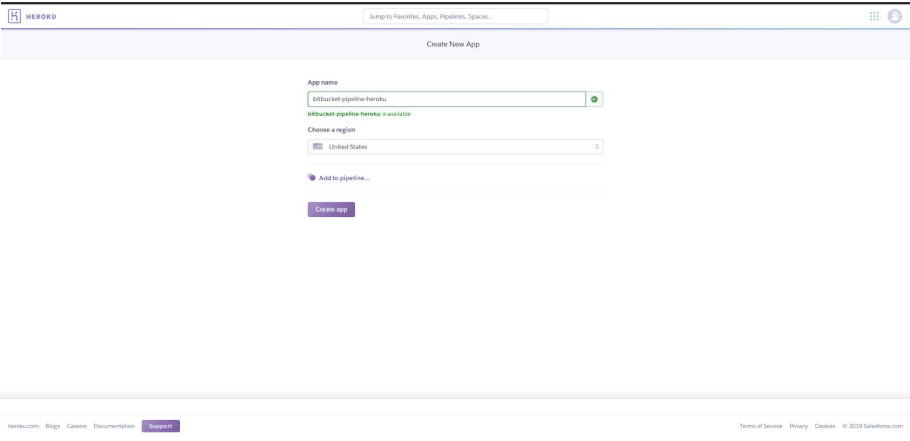Focus the Jump to Favorites search box
The width and height of the screenshot is (910, 441).
455,16
